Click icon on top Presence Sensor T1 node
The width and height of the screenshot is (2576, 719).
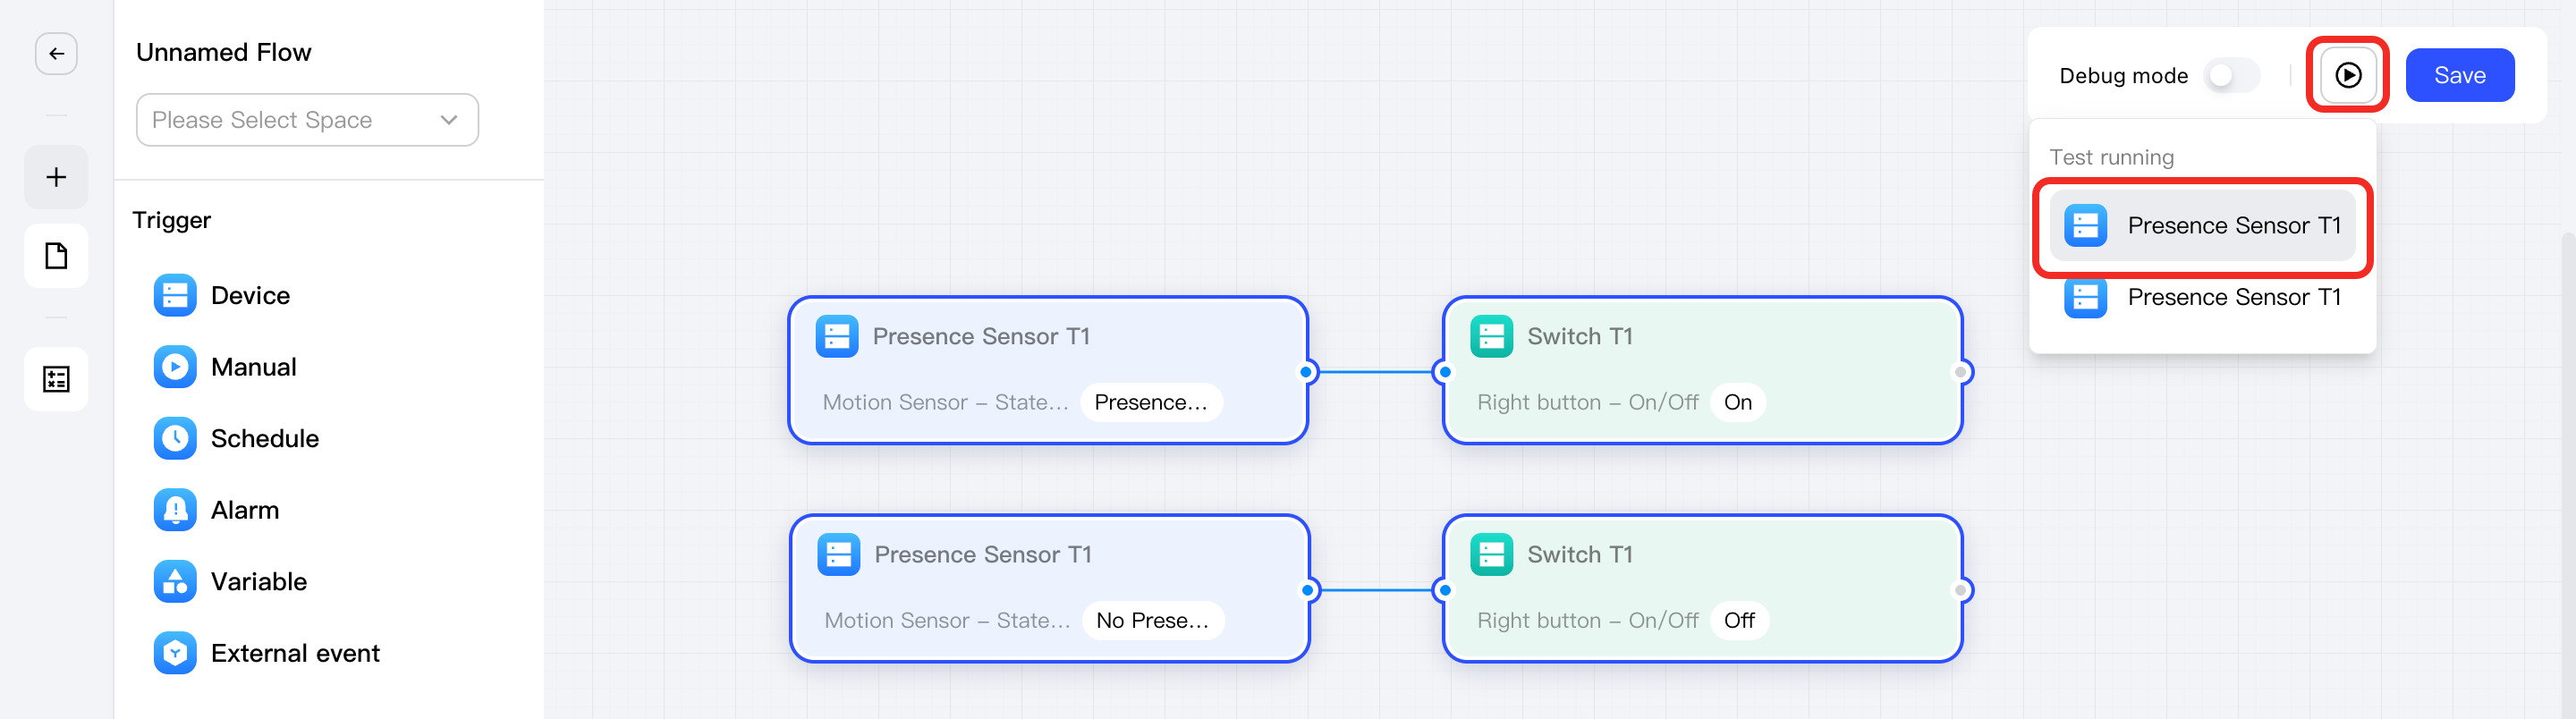coord(837,336)
